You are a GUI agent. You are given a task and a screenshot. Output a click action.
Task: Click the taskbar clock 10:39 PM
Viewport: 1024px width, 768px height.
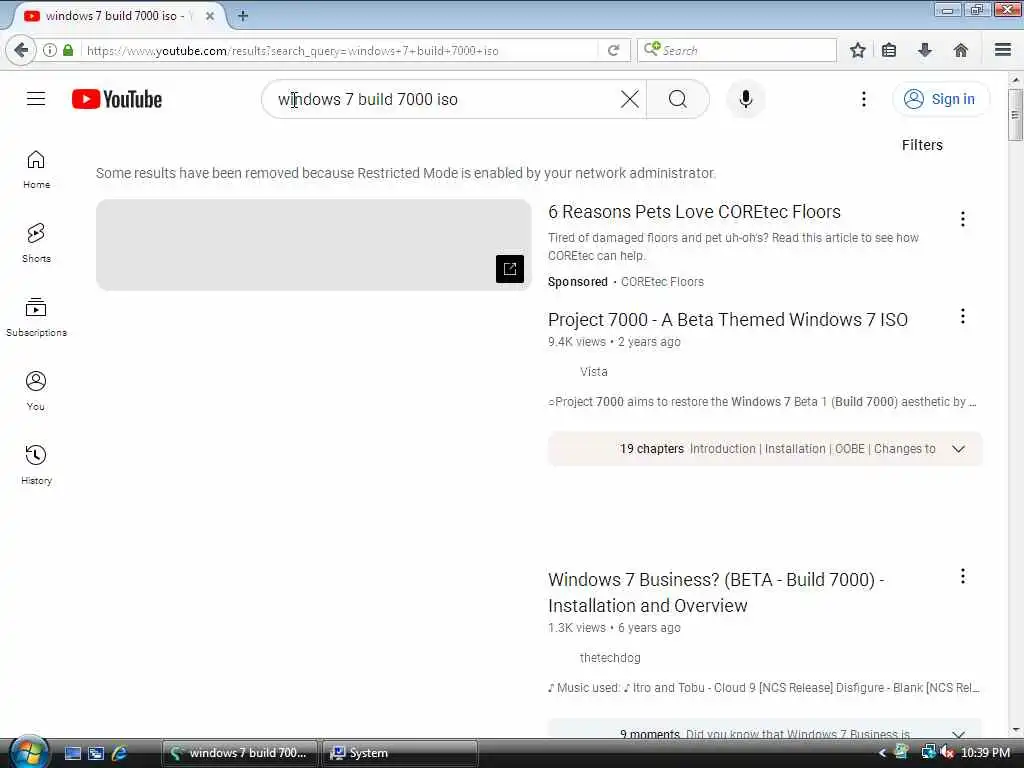tap(985, 753)
